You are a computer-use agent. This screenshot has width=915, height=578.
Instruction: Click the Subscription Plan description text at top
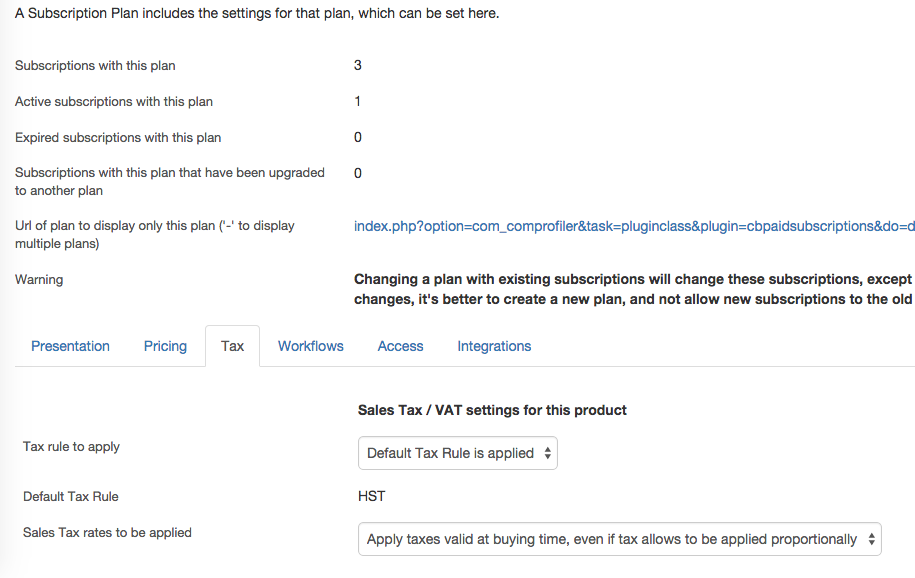[257, 13]
